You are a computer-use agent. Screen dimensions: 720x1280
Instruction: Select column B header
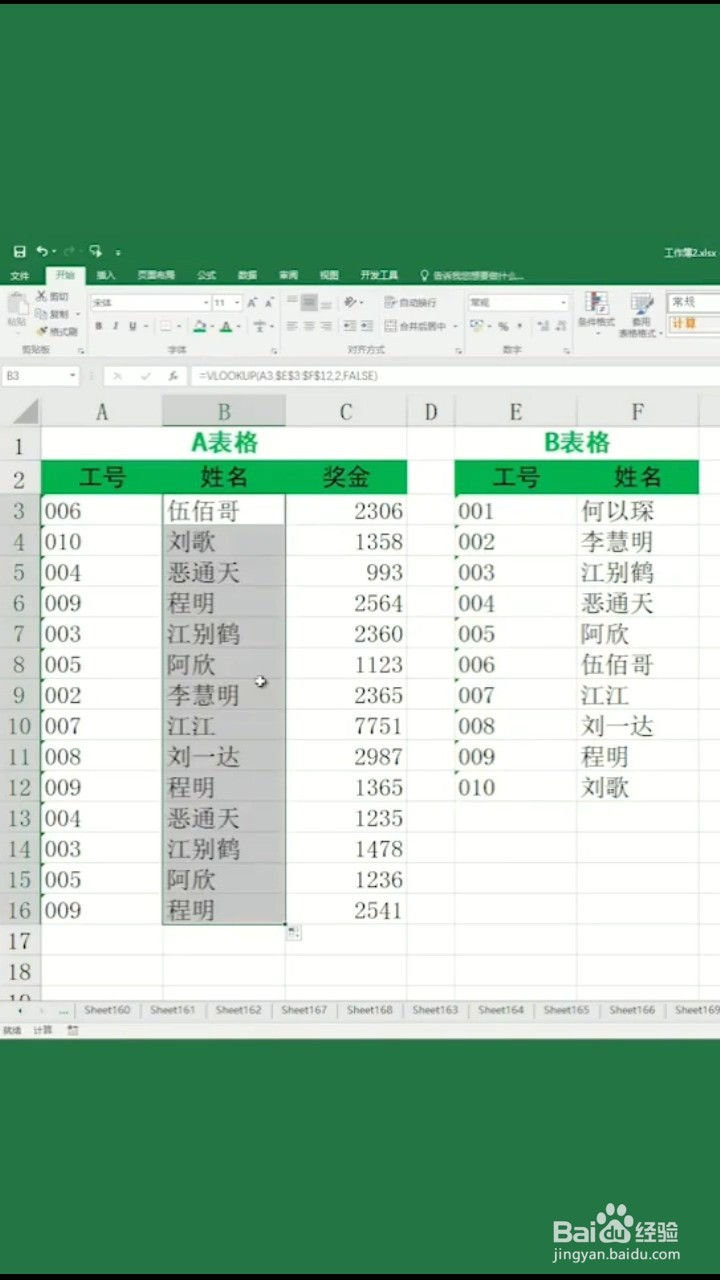coord(224,411)
